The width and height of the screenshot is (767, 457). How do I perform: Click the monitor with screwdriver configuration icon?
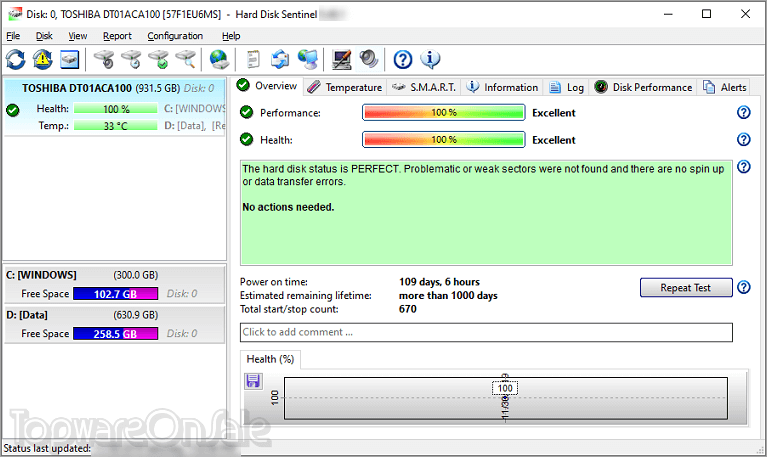(341, 60)
